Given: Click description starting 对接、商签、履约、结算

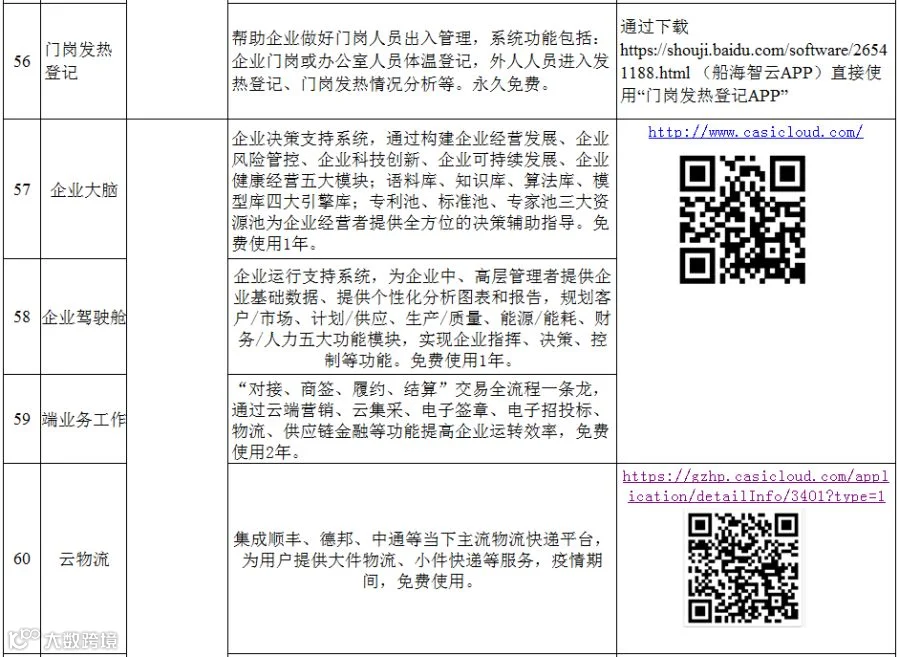Looking at the screenshot, I should [x=420, y=420].
